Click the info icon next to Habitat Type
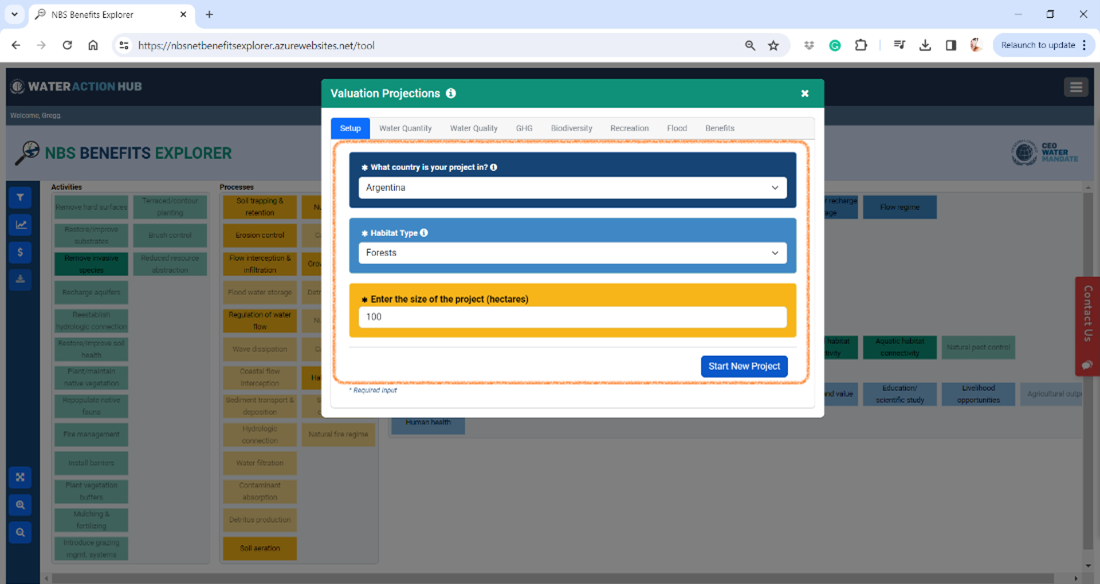 [x=424, y=232]
